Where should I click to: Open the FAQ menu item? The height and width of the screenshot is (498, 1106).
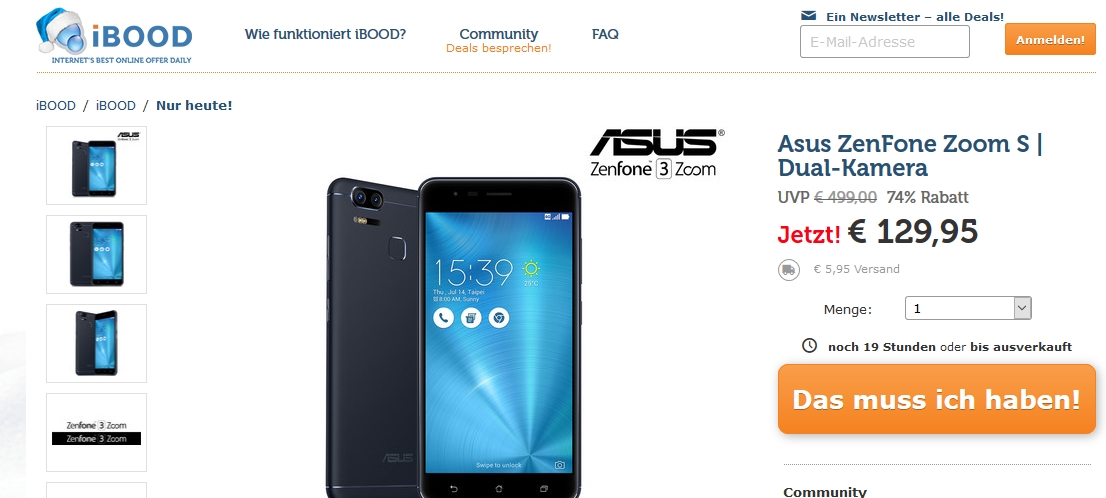pos(605,34)
